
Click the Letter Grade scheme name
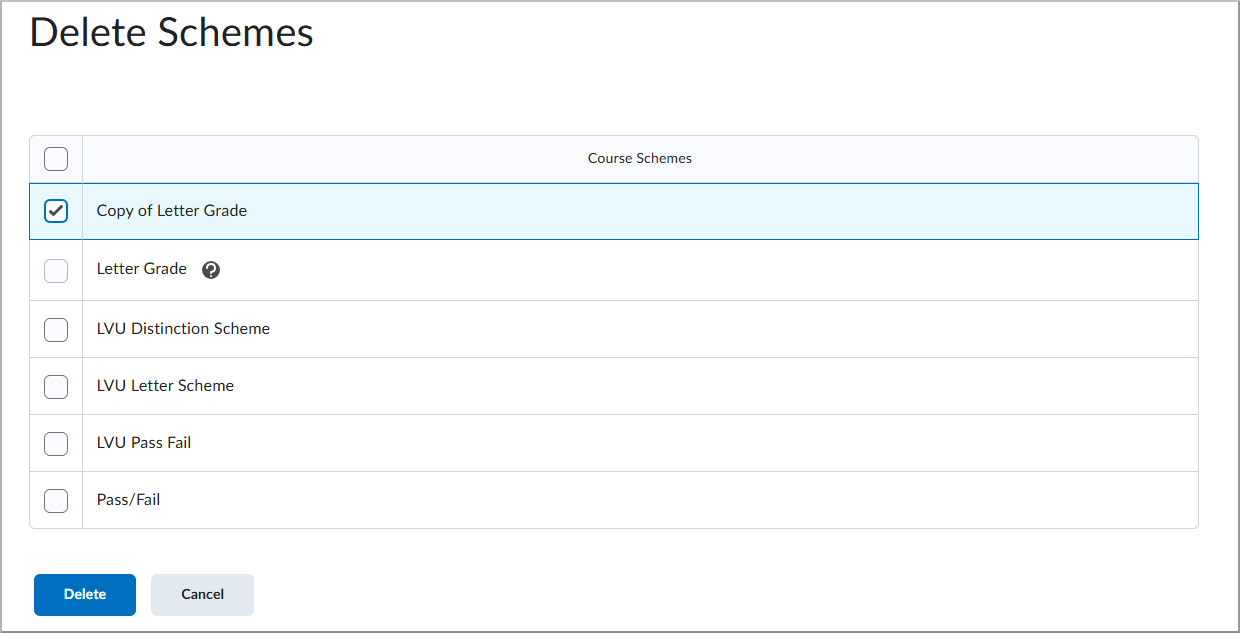coord(142,269)
